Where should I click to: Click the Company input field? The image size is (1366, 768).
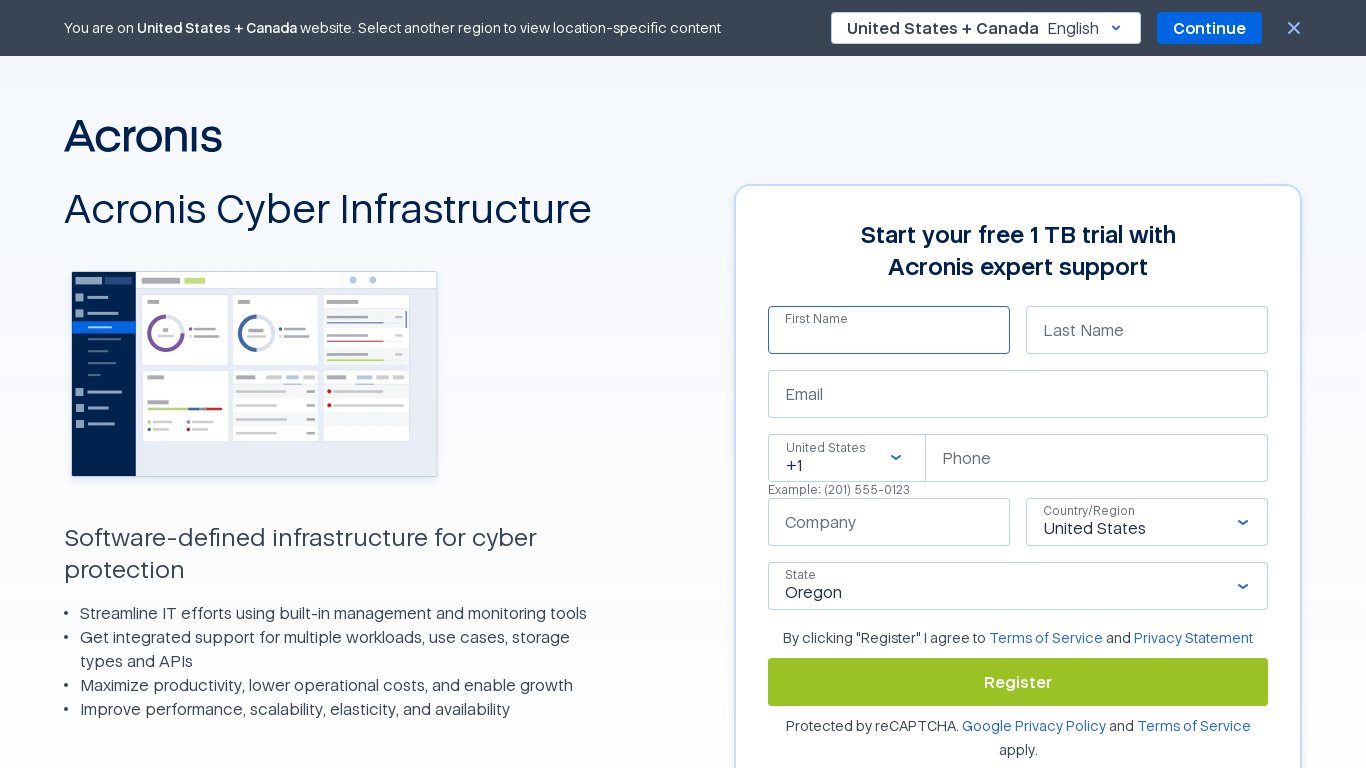[888, 522]
